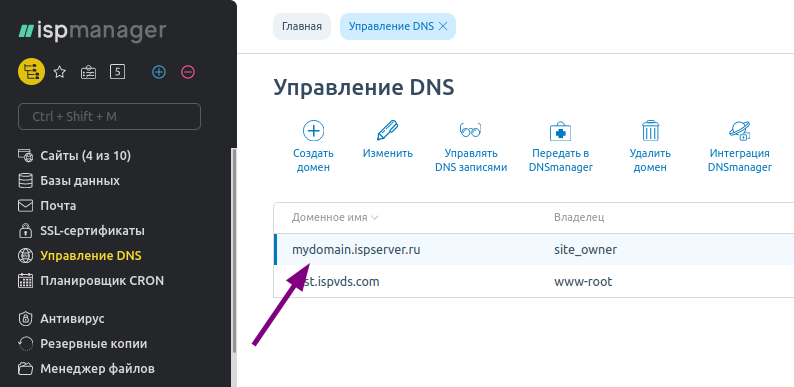This screenshot has height=387, width=794.
Task: Click the Базы данных database icon
Action: tap(25, 181)
